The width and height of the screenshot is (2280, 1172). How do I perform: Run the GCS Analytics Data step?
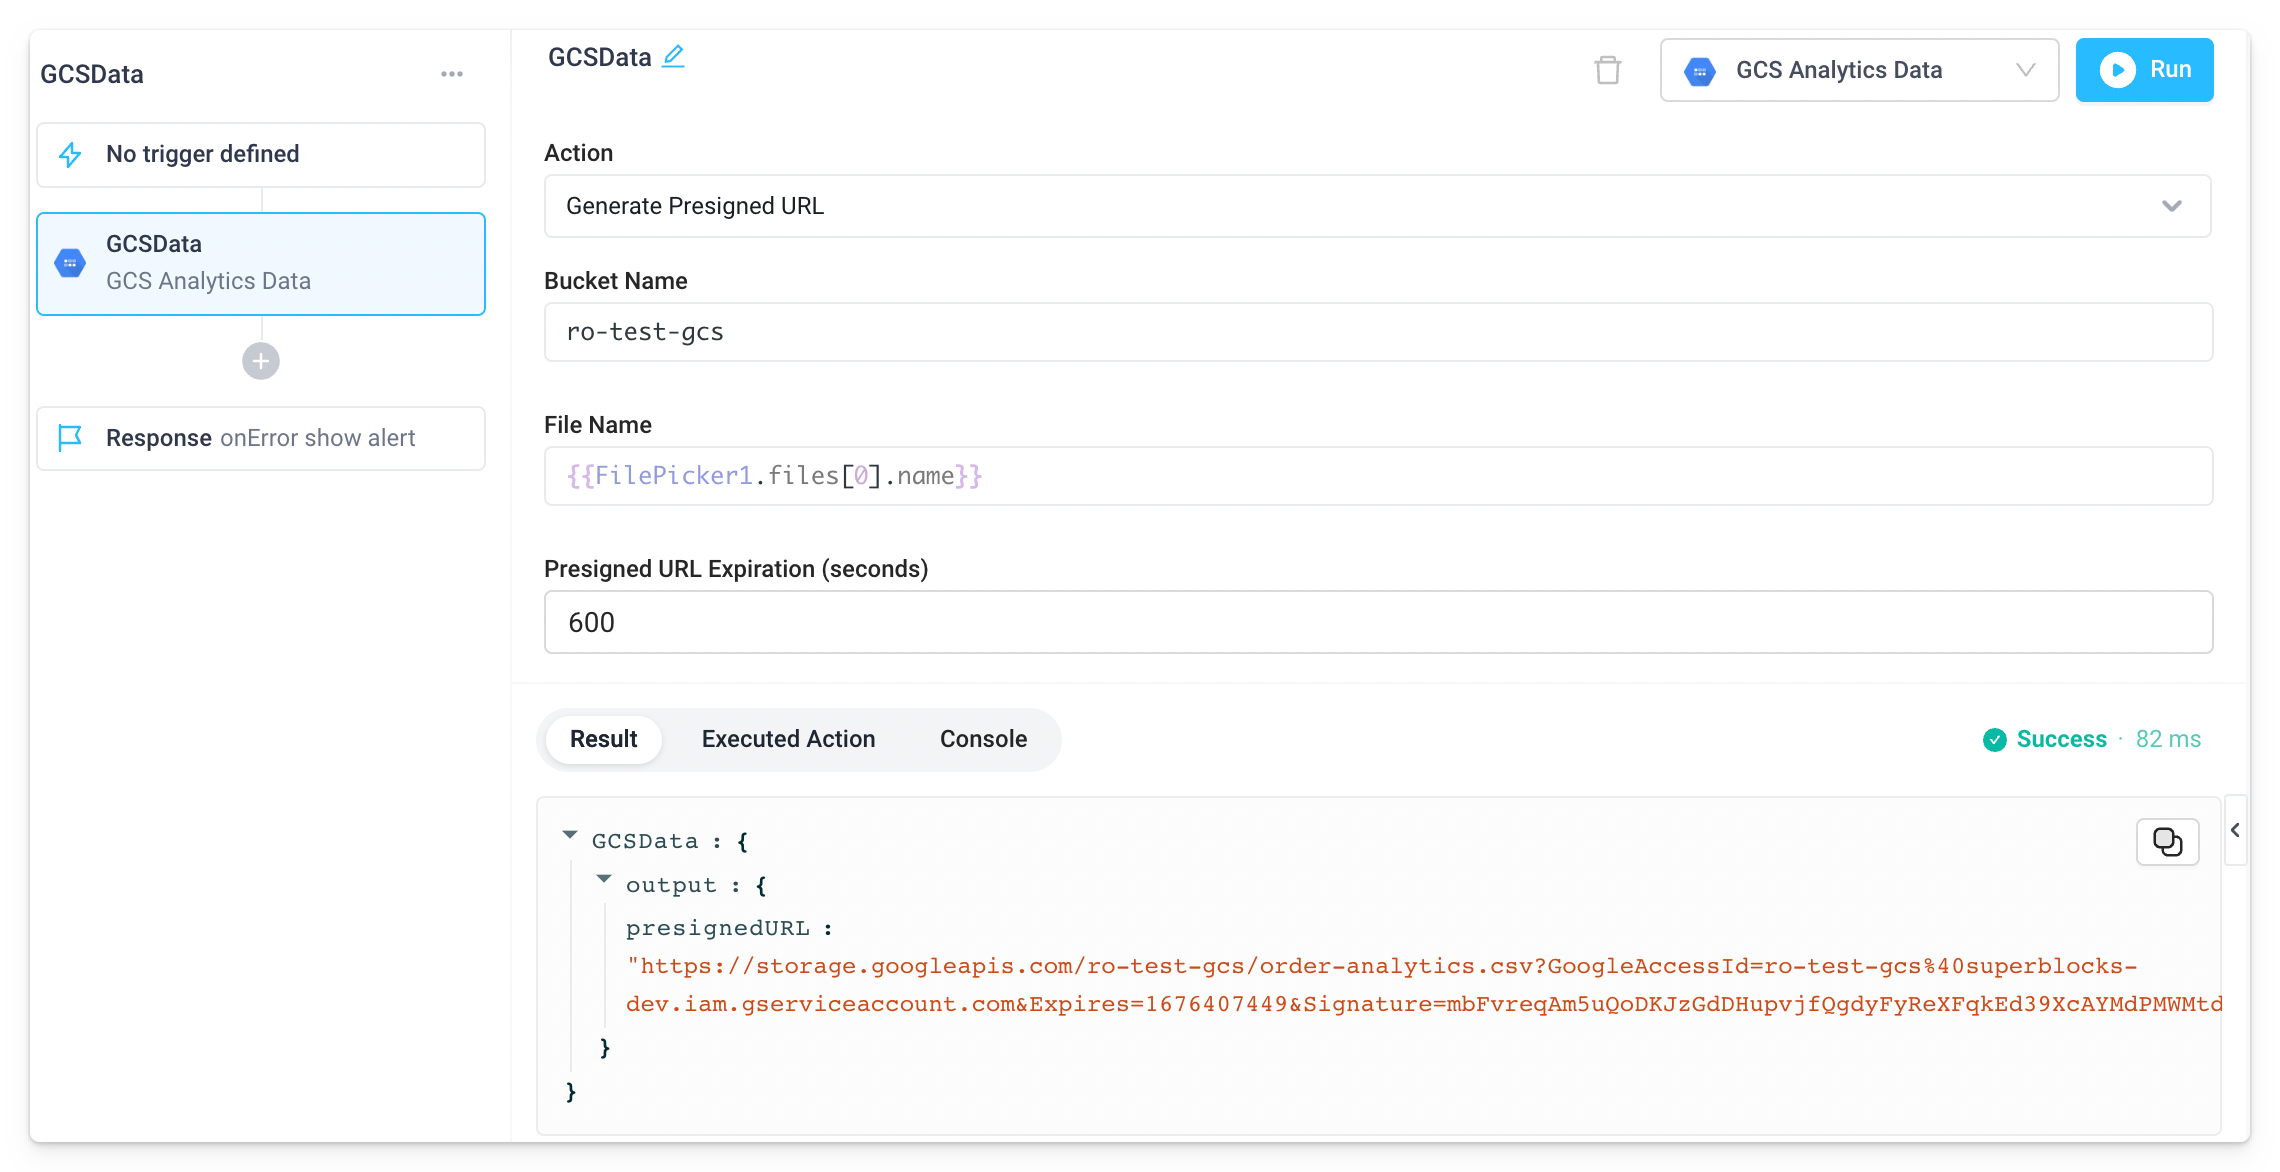coord(2144,70)
